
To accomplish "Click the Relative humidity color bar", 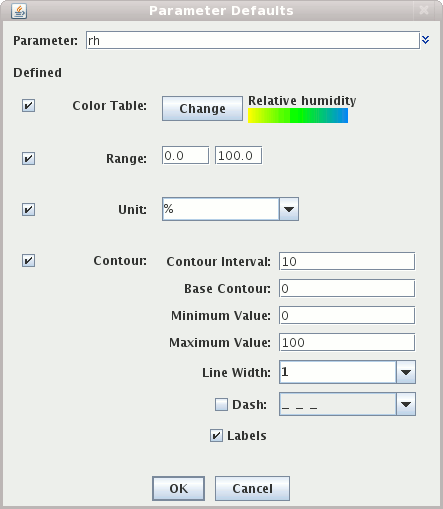I will (x=298, y=115).
